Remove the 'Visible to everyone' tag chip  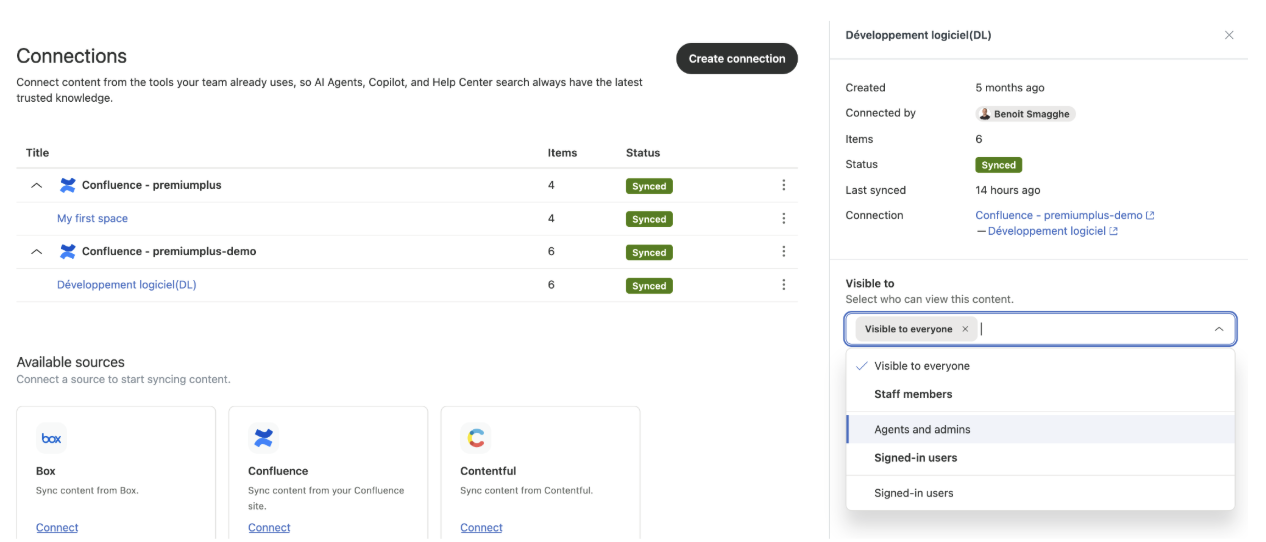click(965, 329)
